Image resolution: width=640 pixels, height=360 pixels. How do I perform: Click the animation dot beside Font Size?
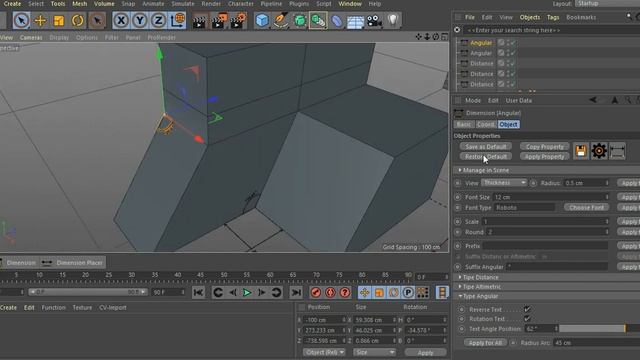(458, 197)
